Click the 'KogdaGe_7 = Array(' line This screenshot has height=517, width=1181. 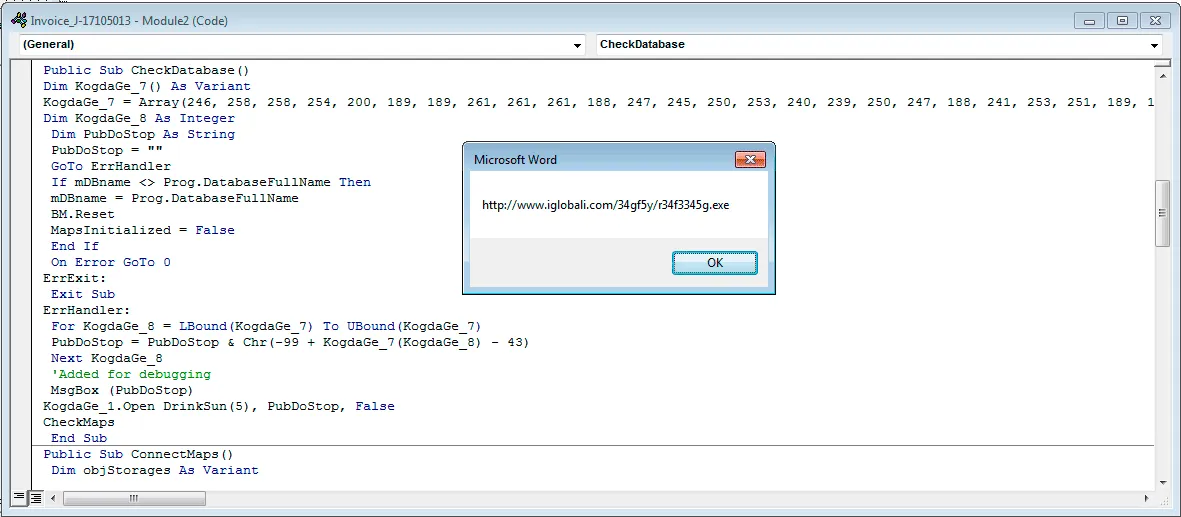(x=599, y=102)
